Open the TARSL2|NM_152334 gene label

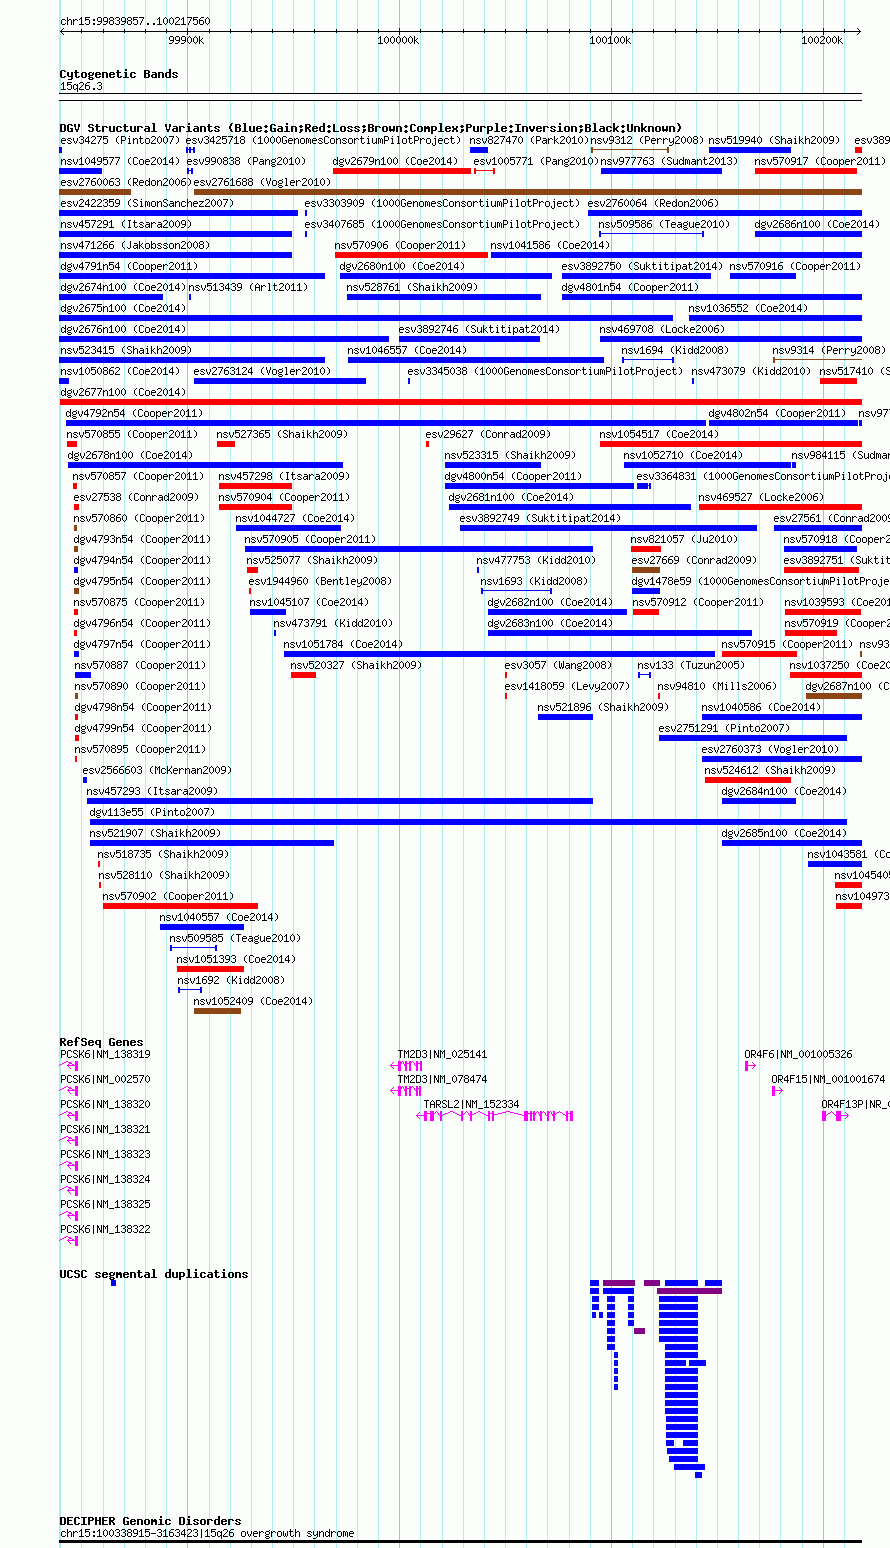coord(471,1104)
